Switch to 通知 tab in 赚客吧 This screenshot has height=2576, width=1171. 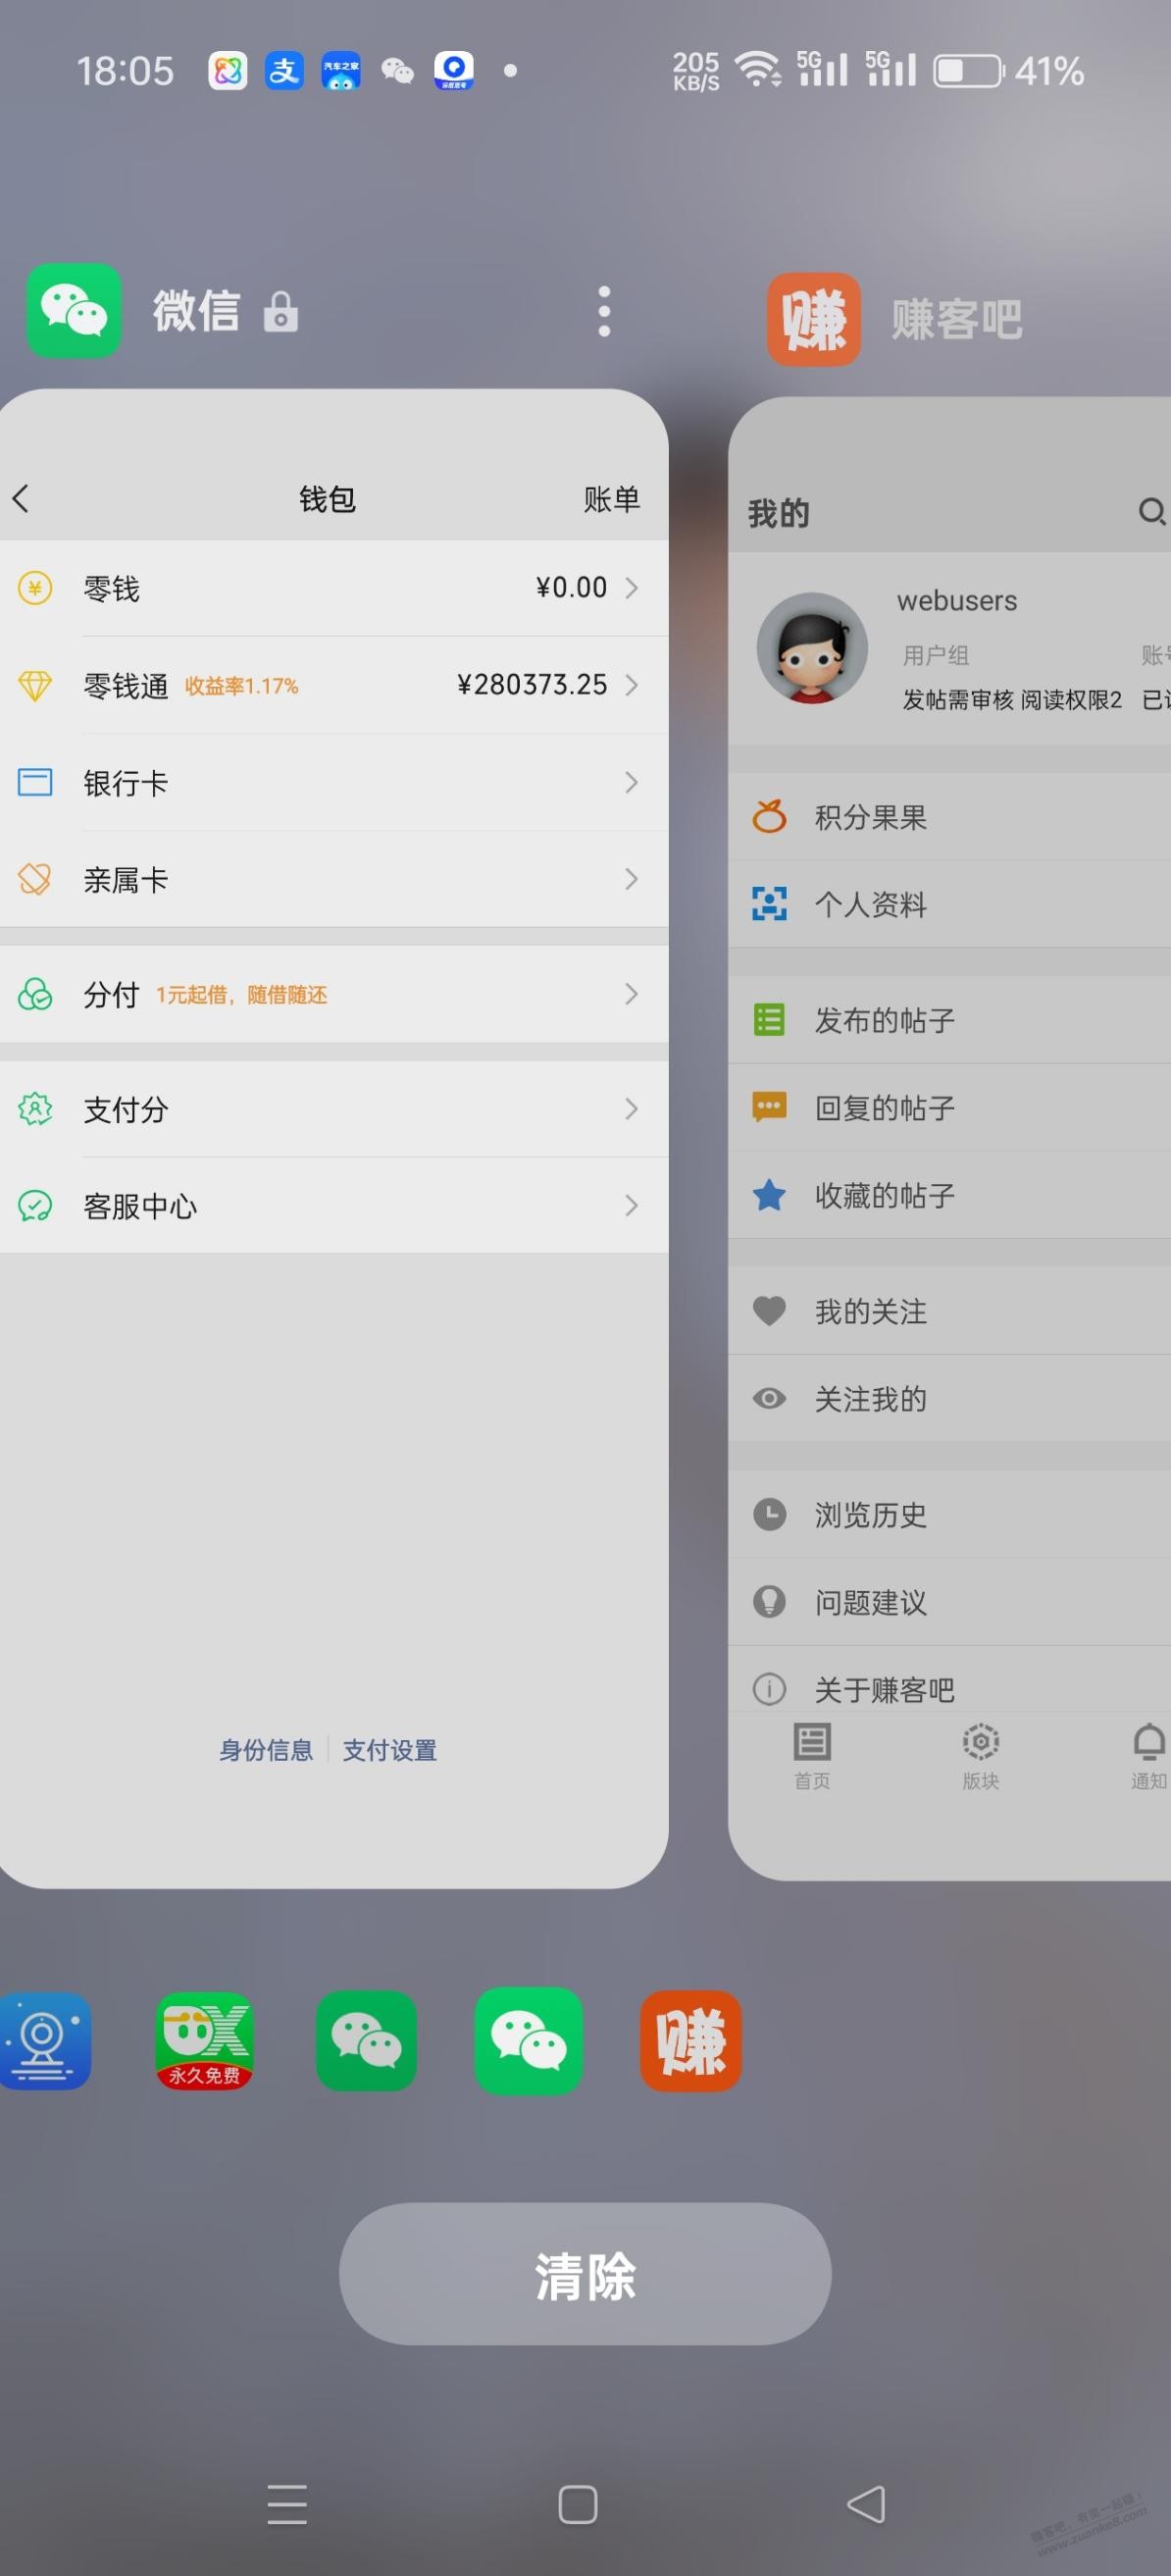(1149, 1756)
